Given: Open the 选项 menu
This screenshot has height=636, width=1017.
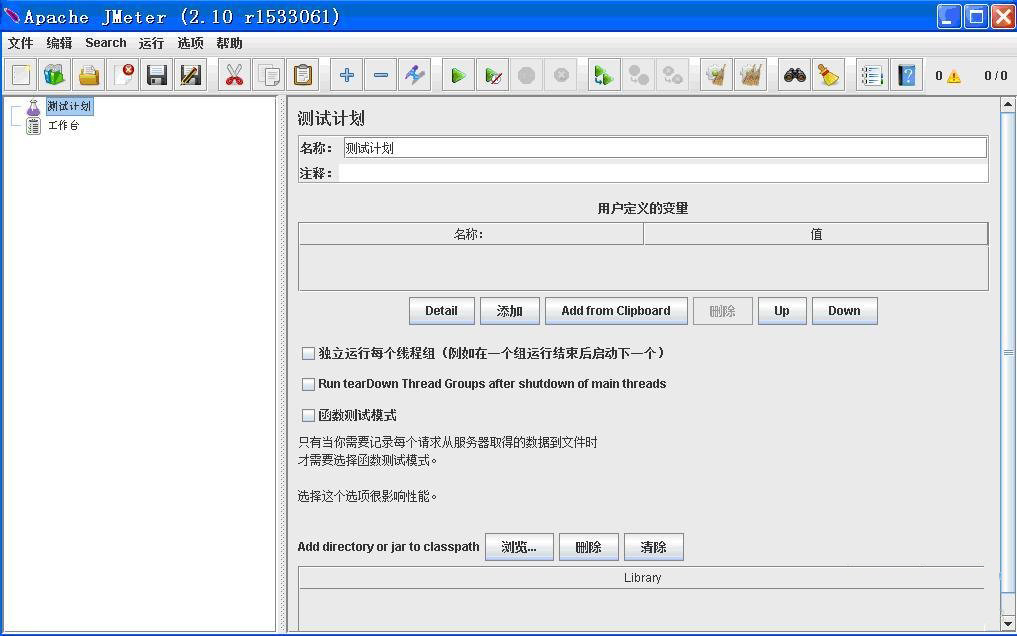Looking at the screenshot, I should click(x=190, y=43).
